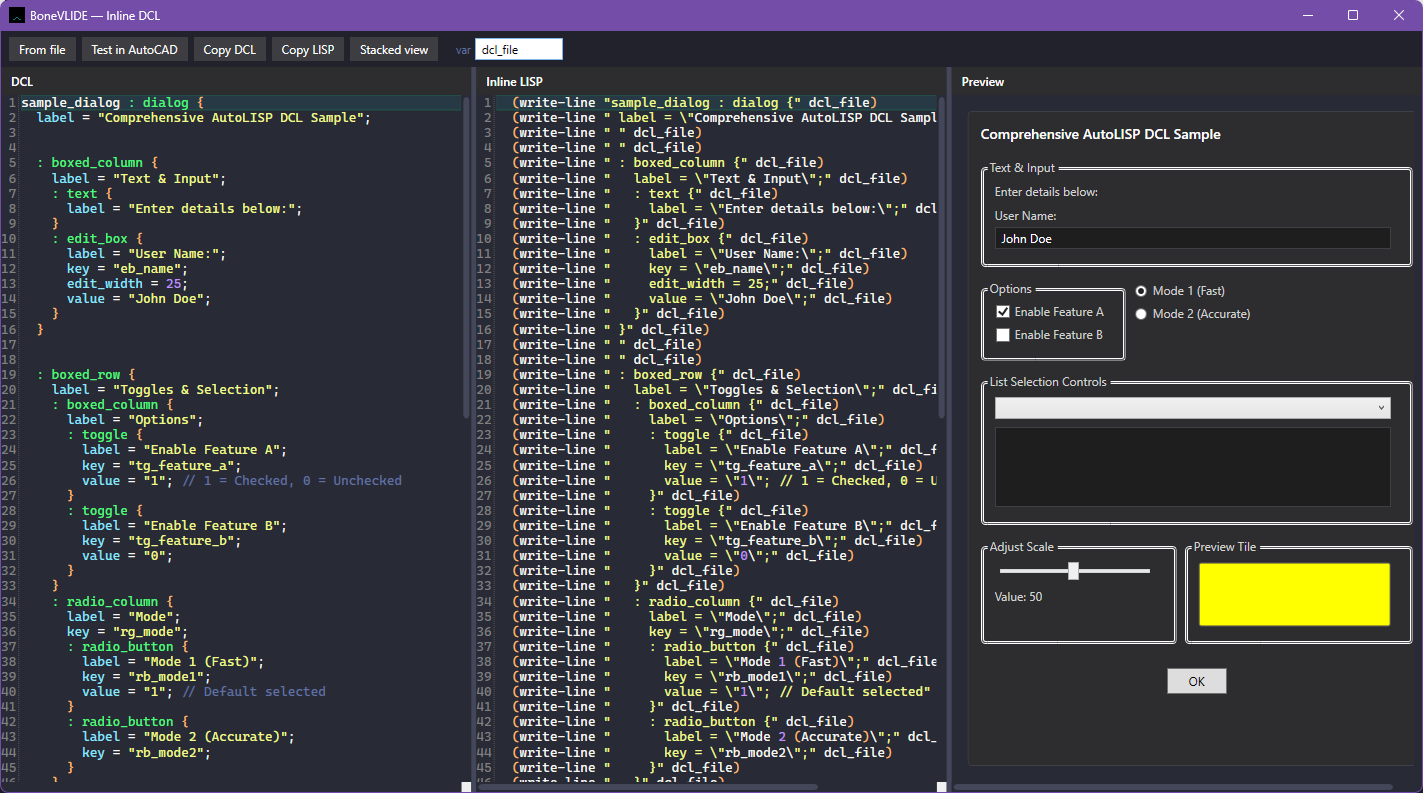1423x793 pixels.
Task: Maximize the BoneVLIDE window
Action: [x=1353, y=15]
